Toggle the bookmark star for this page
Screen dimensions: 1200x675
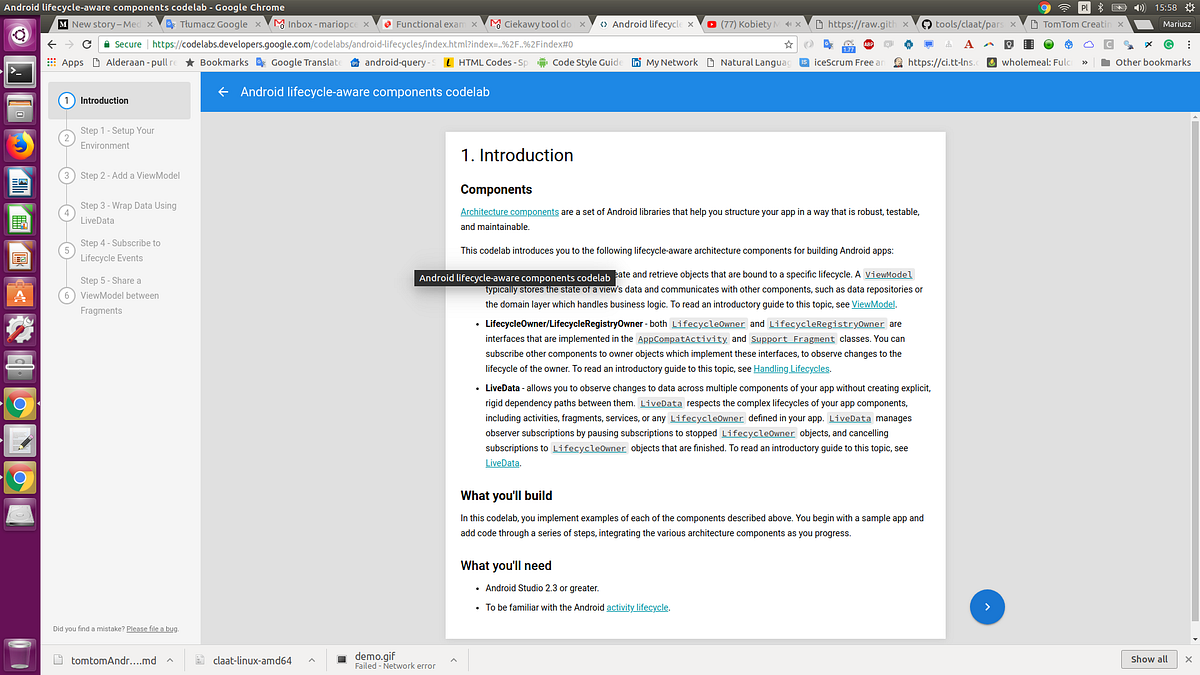[787, 45]
